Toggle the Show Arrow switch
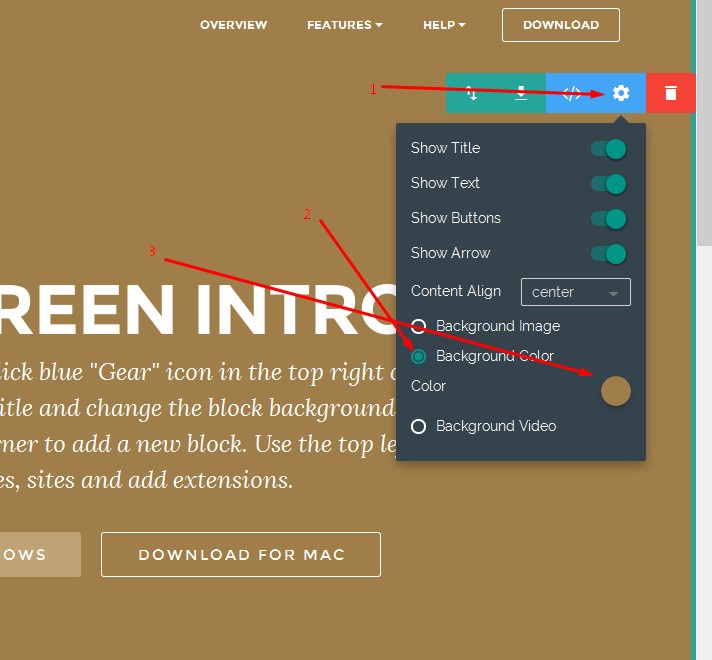 pos(608,254)
